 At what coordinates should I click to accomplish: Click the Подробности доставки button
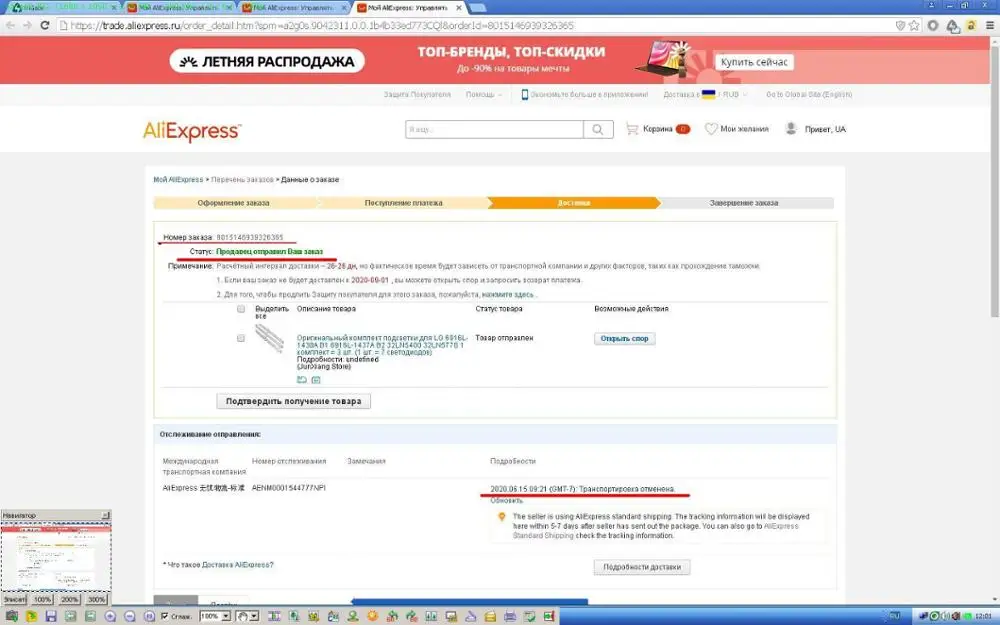(x=642, y=567)
